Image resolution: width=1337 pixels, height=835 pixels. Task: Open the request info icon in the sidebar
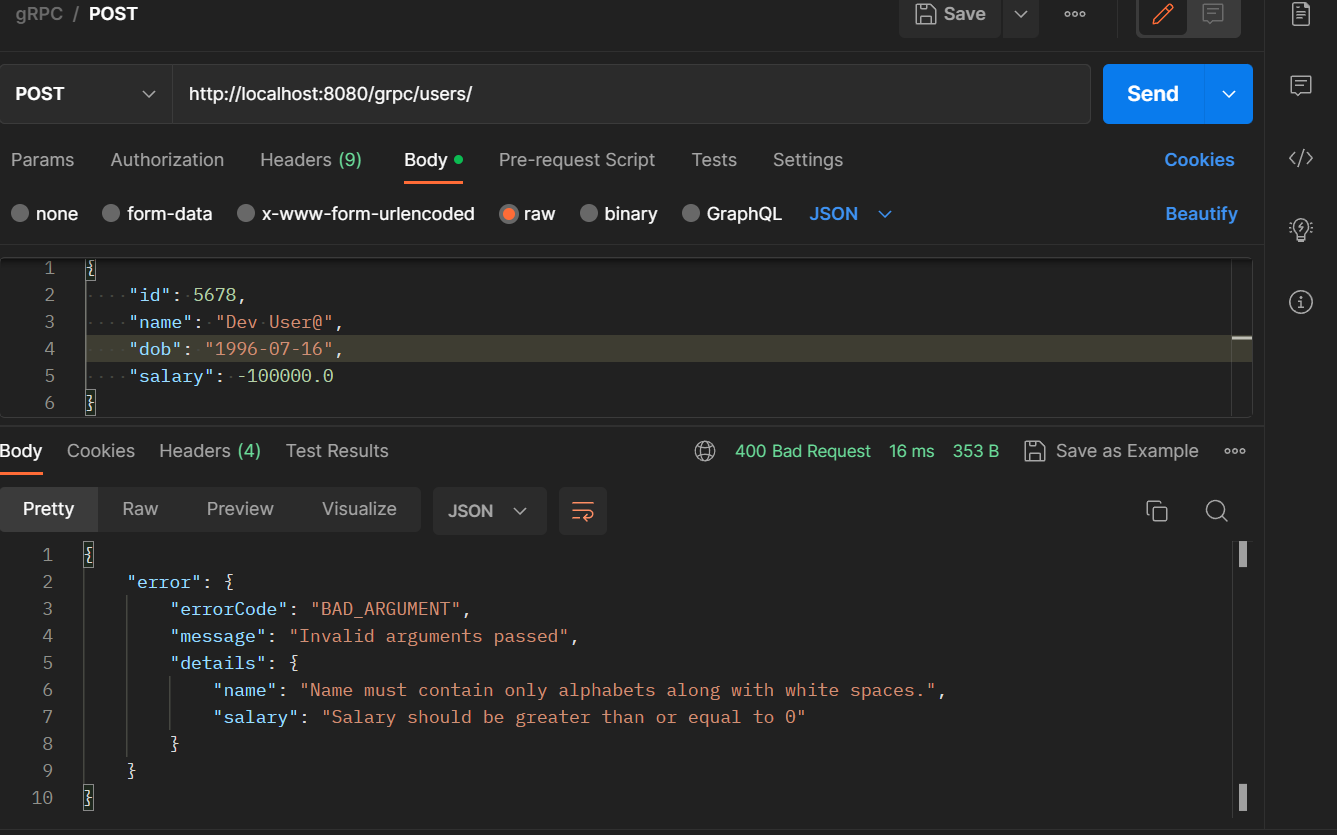pyautogui.click(x=1301, y=302)
